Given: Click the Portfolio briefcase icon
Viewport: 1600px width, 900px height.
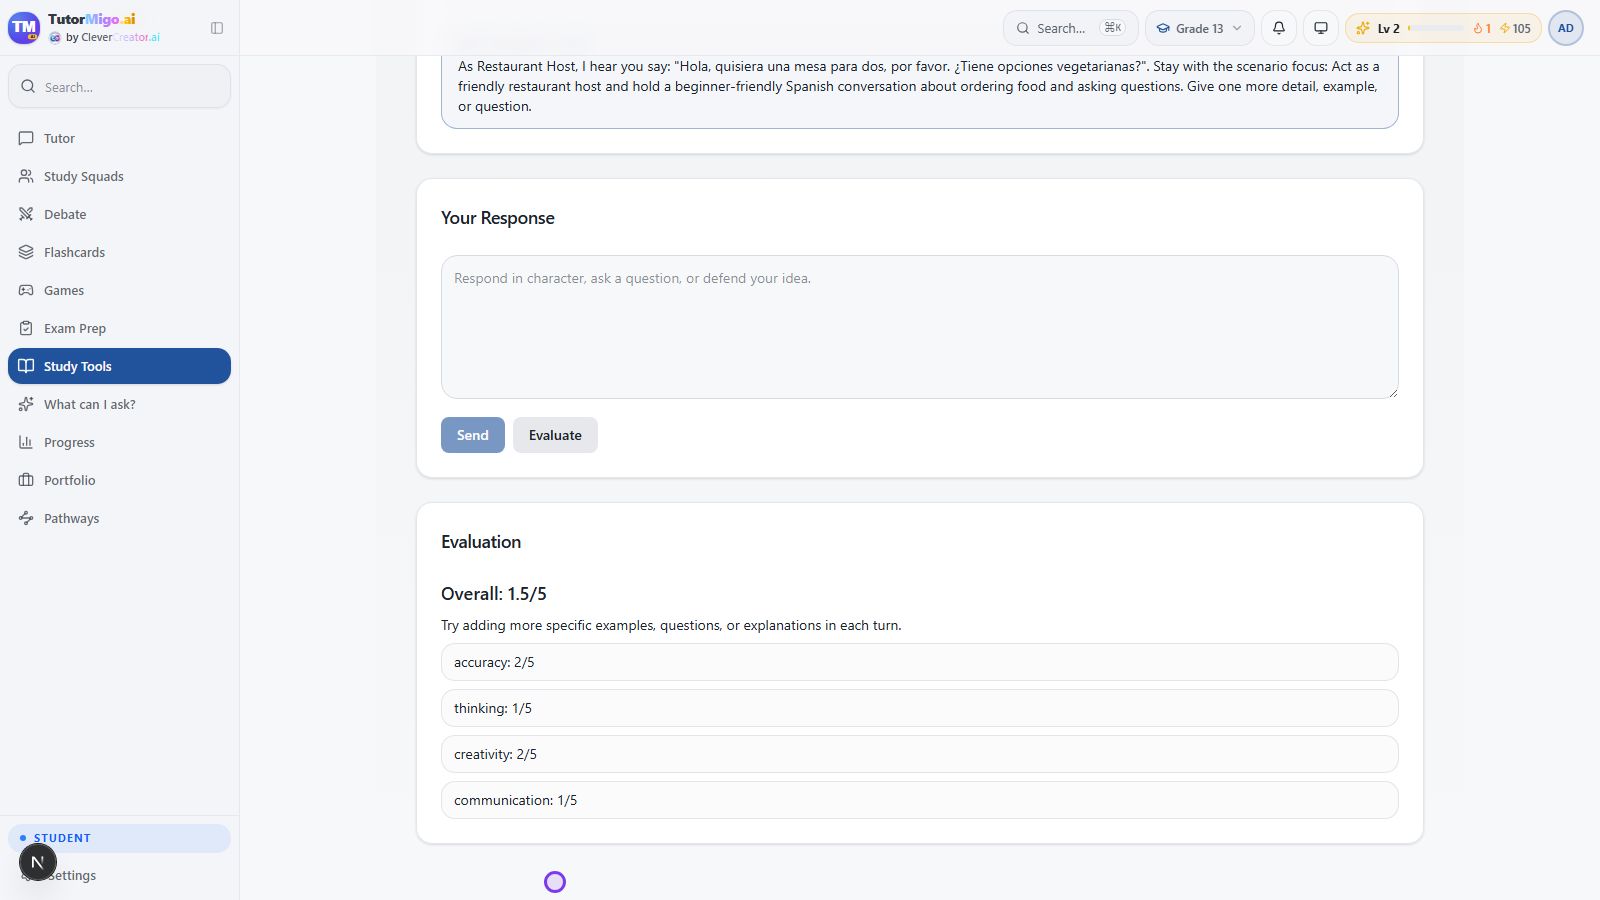Looking at the screenshot, I should 26,480.
